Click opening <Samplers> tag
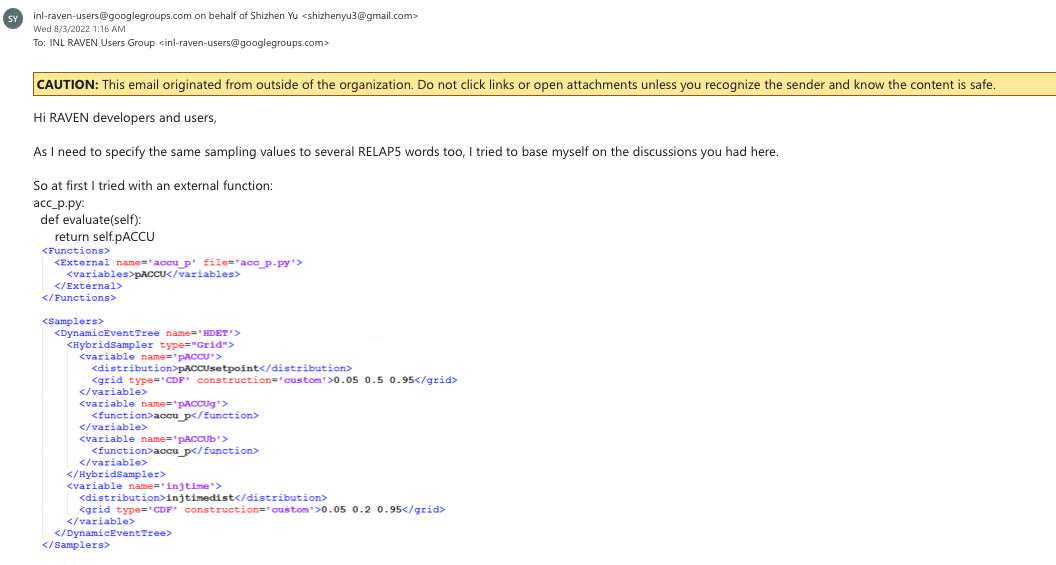The height and width of the screenshot is (565, 1056). point(73,321)
